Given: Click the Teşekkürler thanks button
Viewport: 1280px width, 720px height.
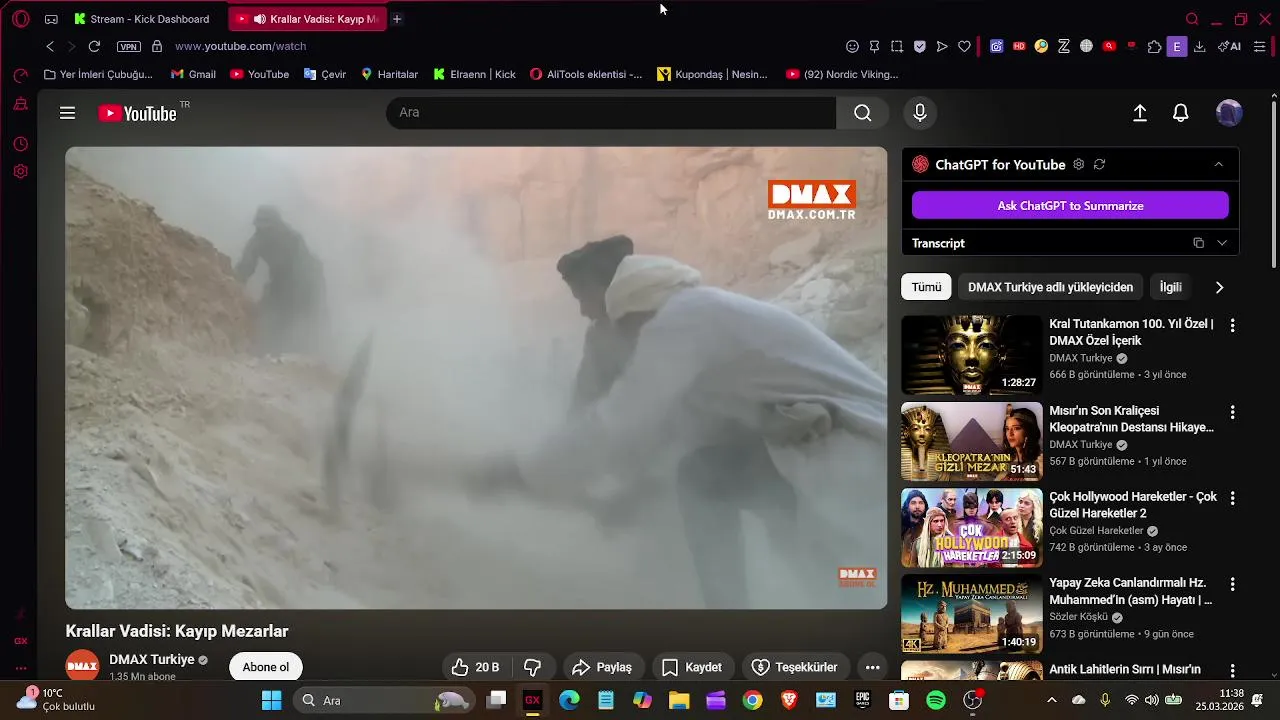Looking at the screenshot, I should [x=795, y=667].
